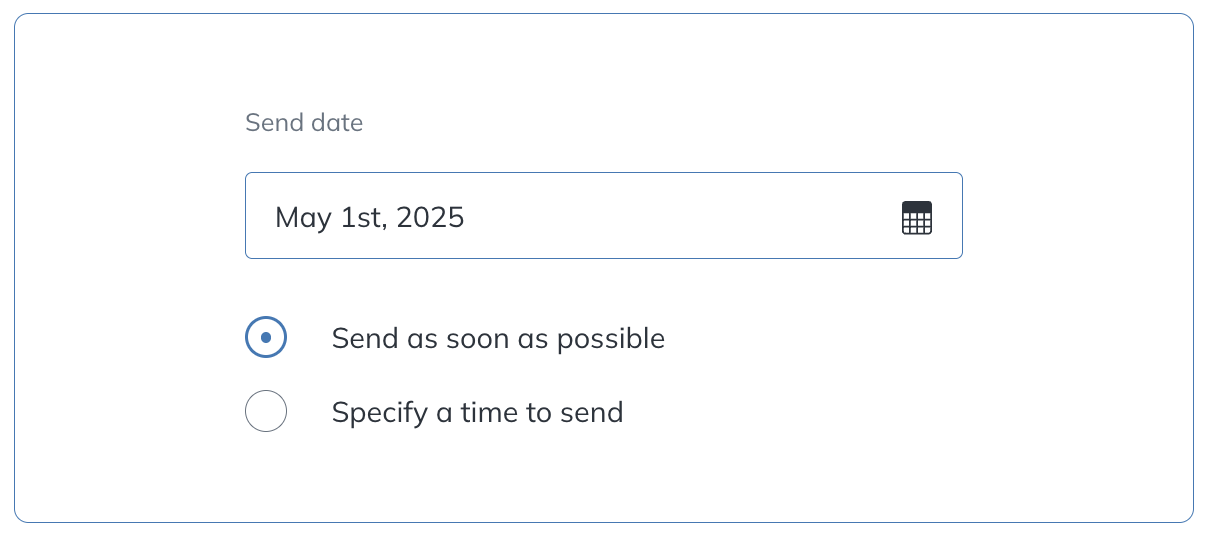1208x540 pixels.
Task: Click the "May 1st, 2025" date text
Action: click(369, 217)
